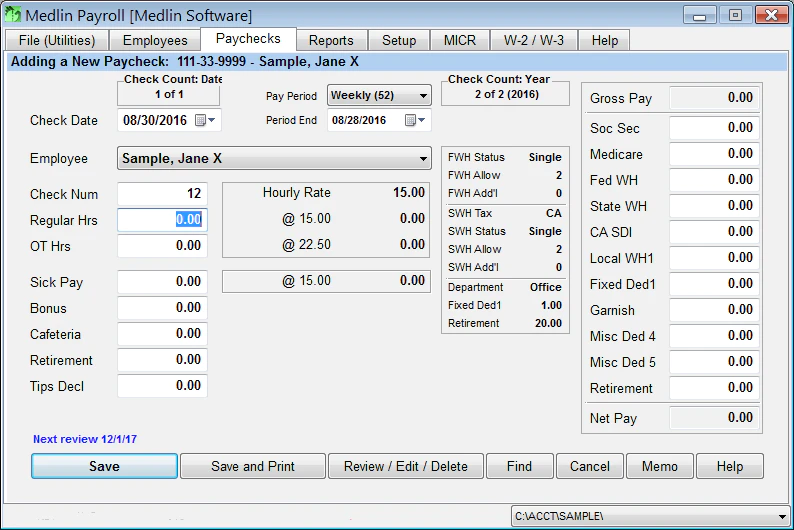Viewport: 794px width, 530px height.
Task: Open Review / Edit / Delete
Action: click(x=406, y=466)
